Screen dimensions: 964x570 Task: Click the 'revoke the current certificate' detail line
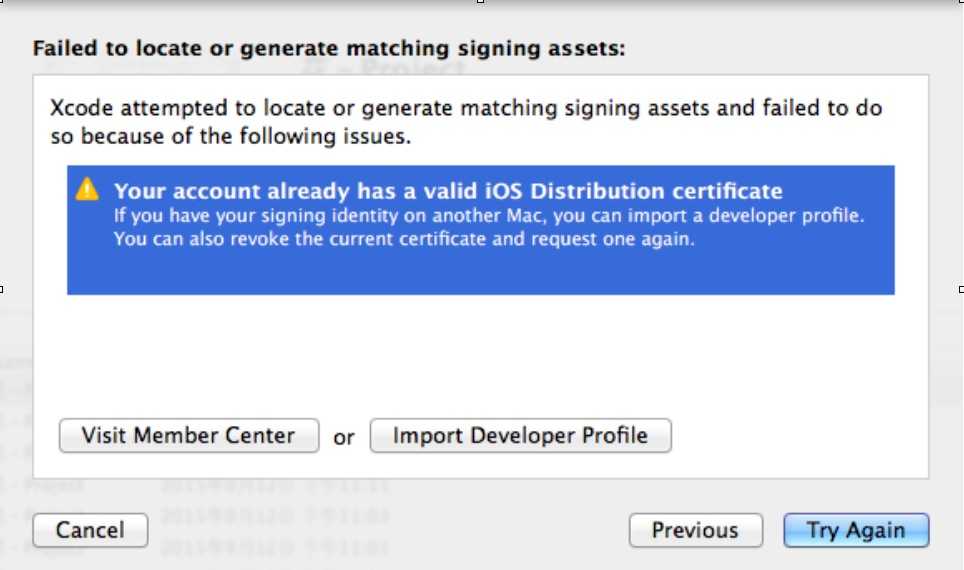coord(403,240)
